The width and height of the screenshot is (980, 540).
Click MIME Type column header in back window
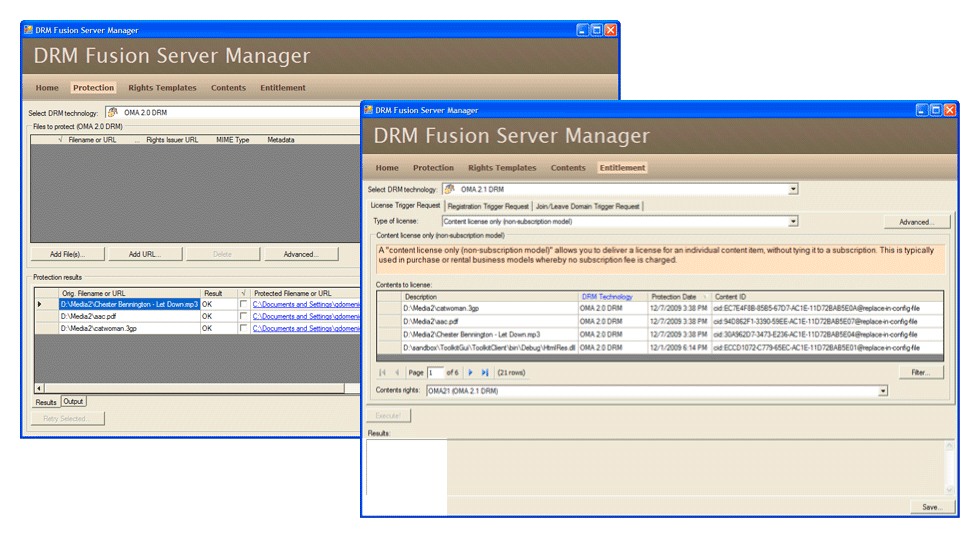(x=232, y=140)
